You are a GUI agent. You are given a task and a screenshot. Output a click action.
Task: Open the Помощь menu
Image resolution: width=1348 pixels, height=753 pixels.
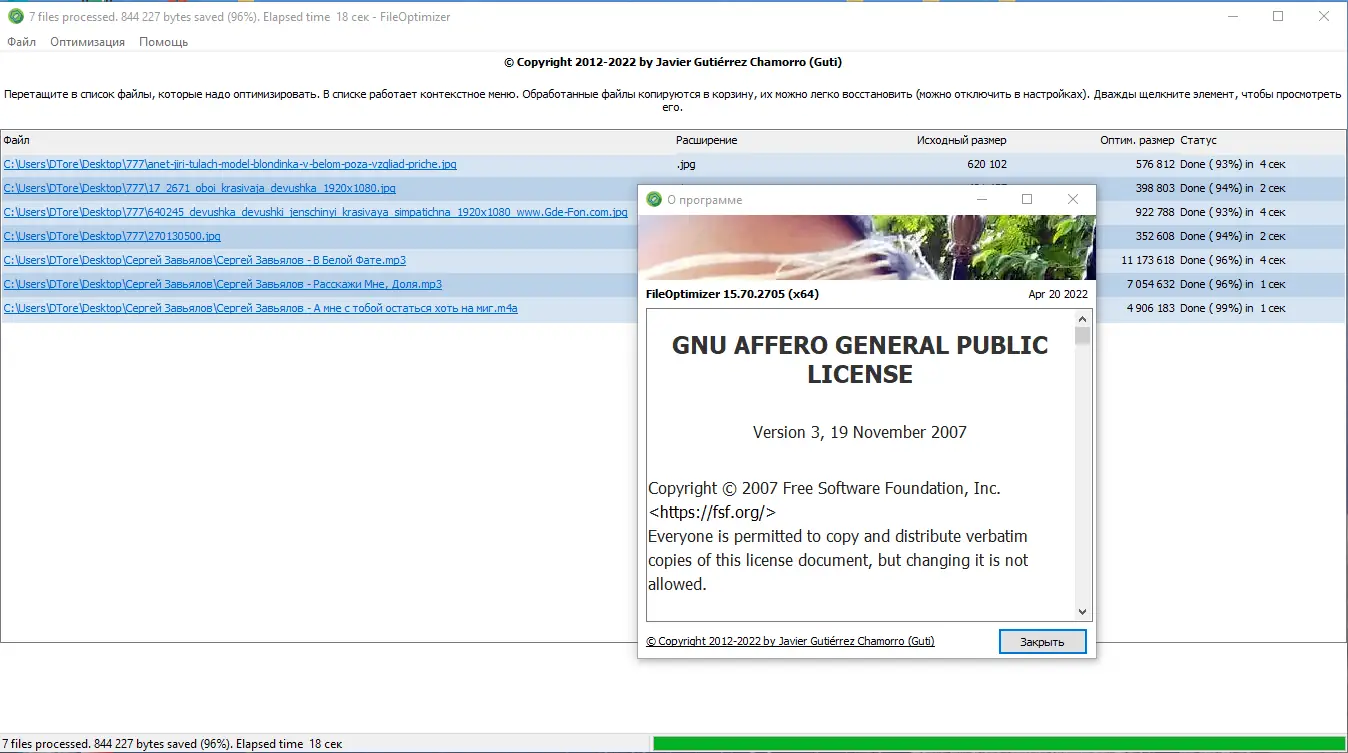(x=163, y=42)
